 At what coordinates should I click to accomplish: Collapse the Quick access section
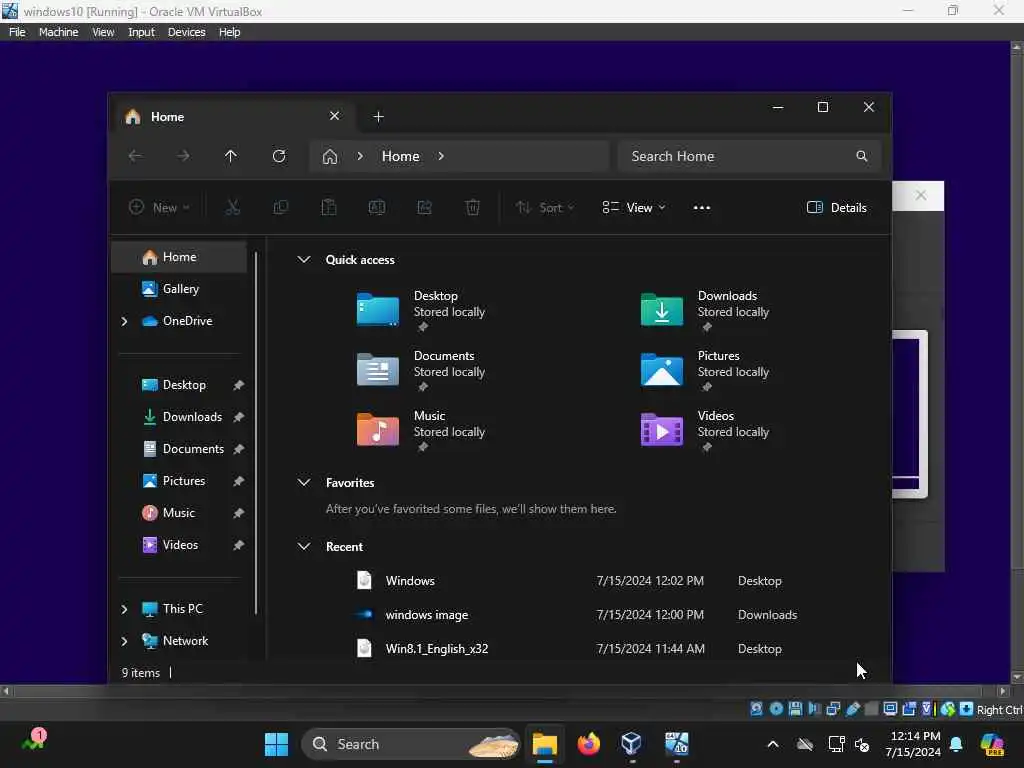(304, 259)
